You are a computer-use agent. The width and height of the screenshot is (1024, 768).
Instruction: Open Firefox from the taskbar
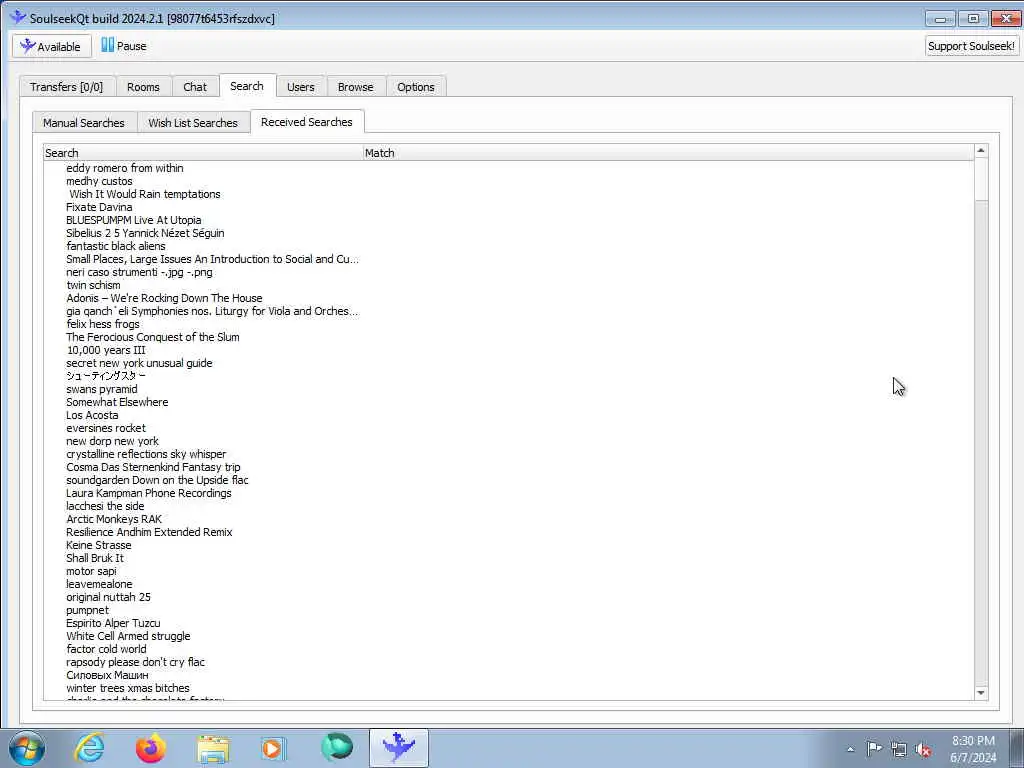[x=151, y=748]
